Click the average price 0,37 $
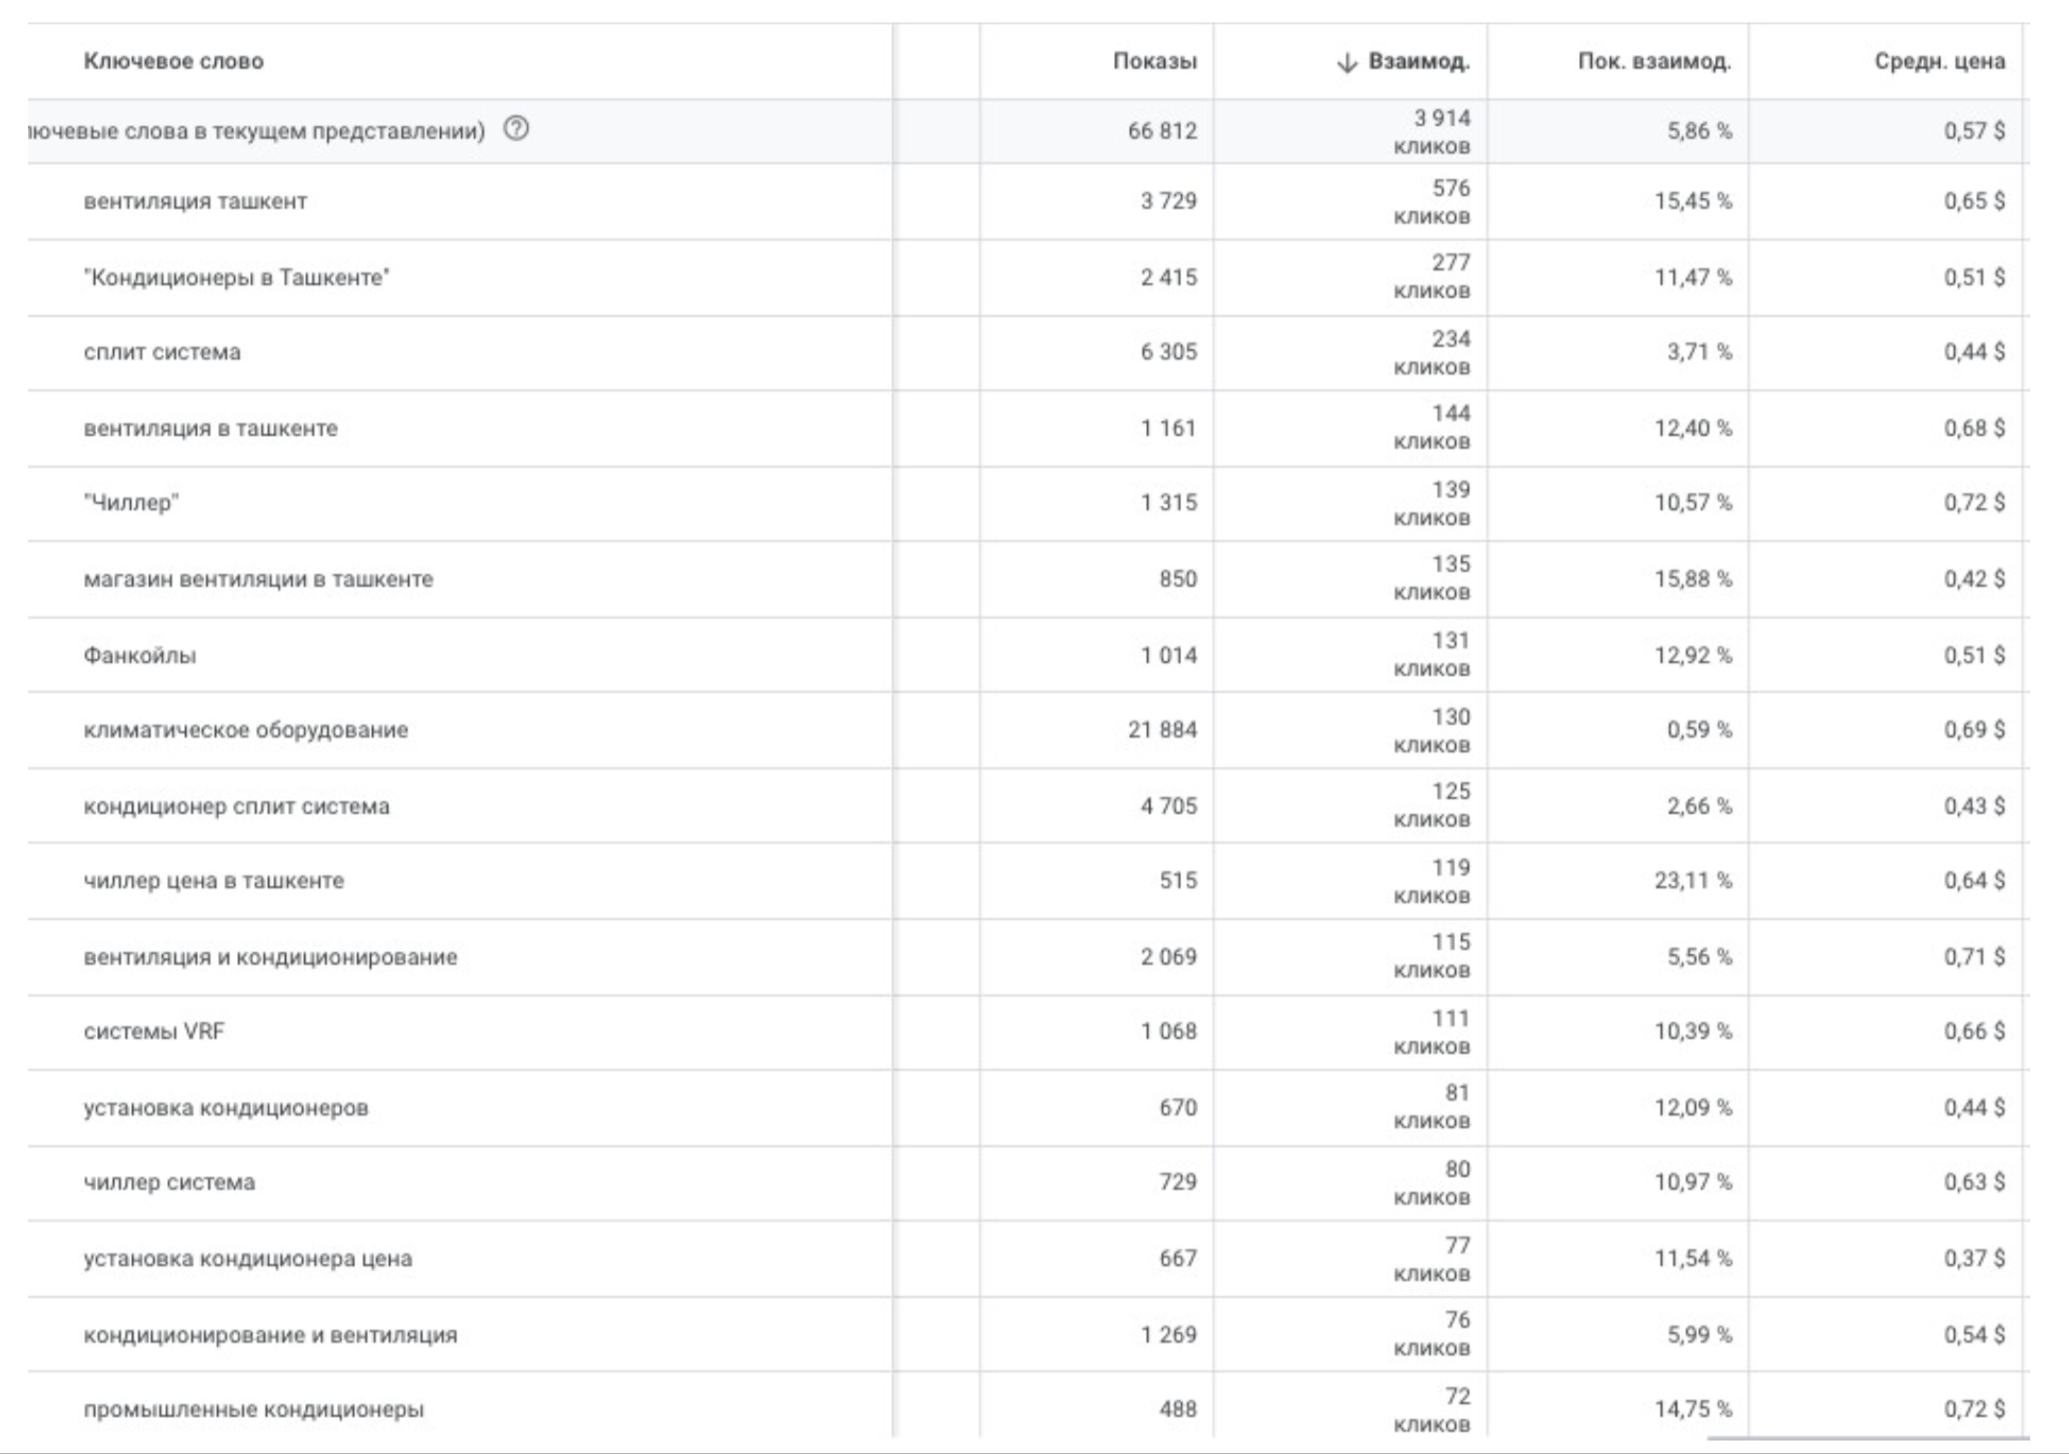The height and width of the screenshot is (1454, 2069). coord(1974,1259)
